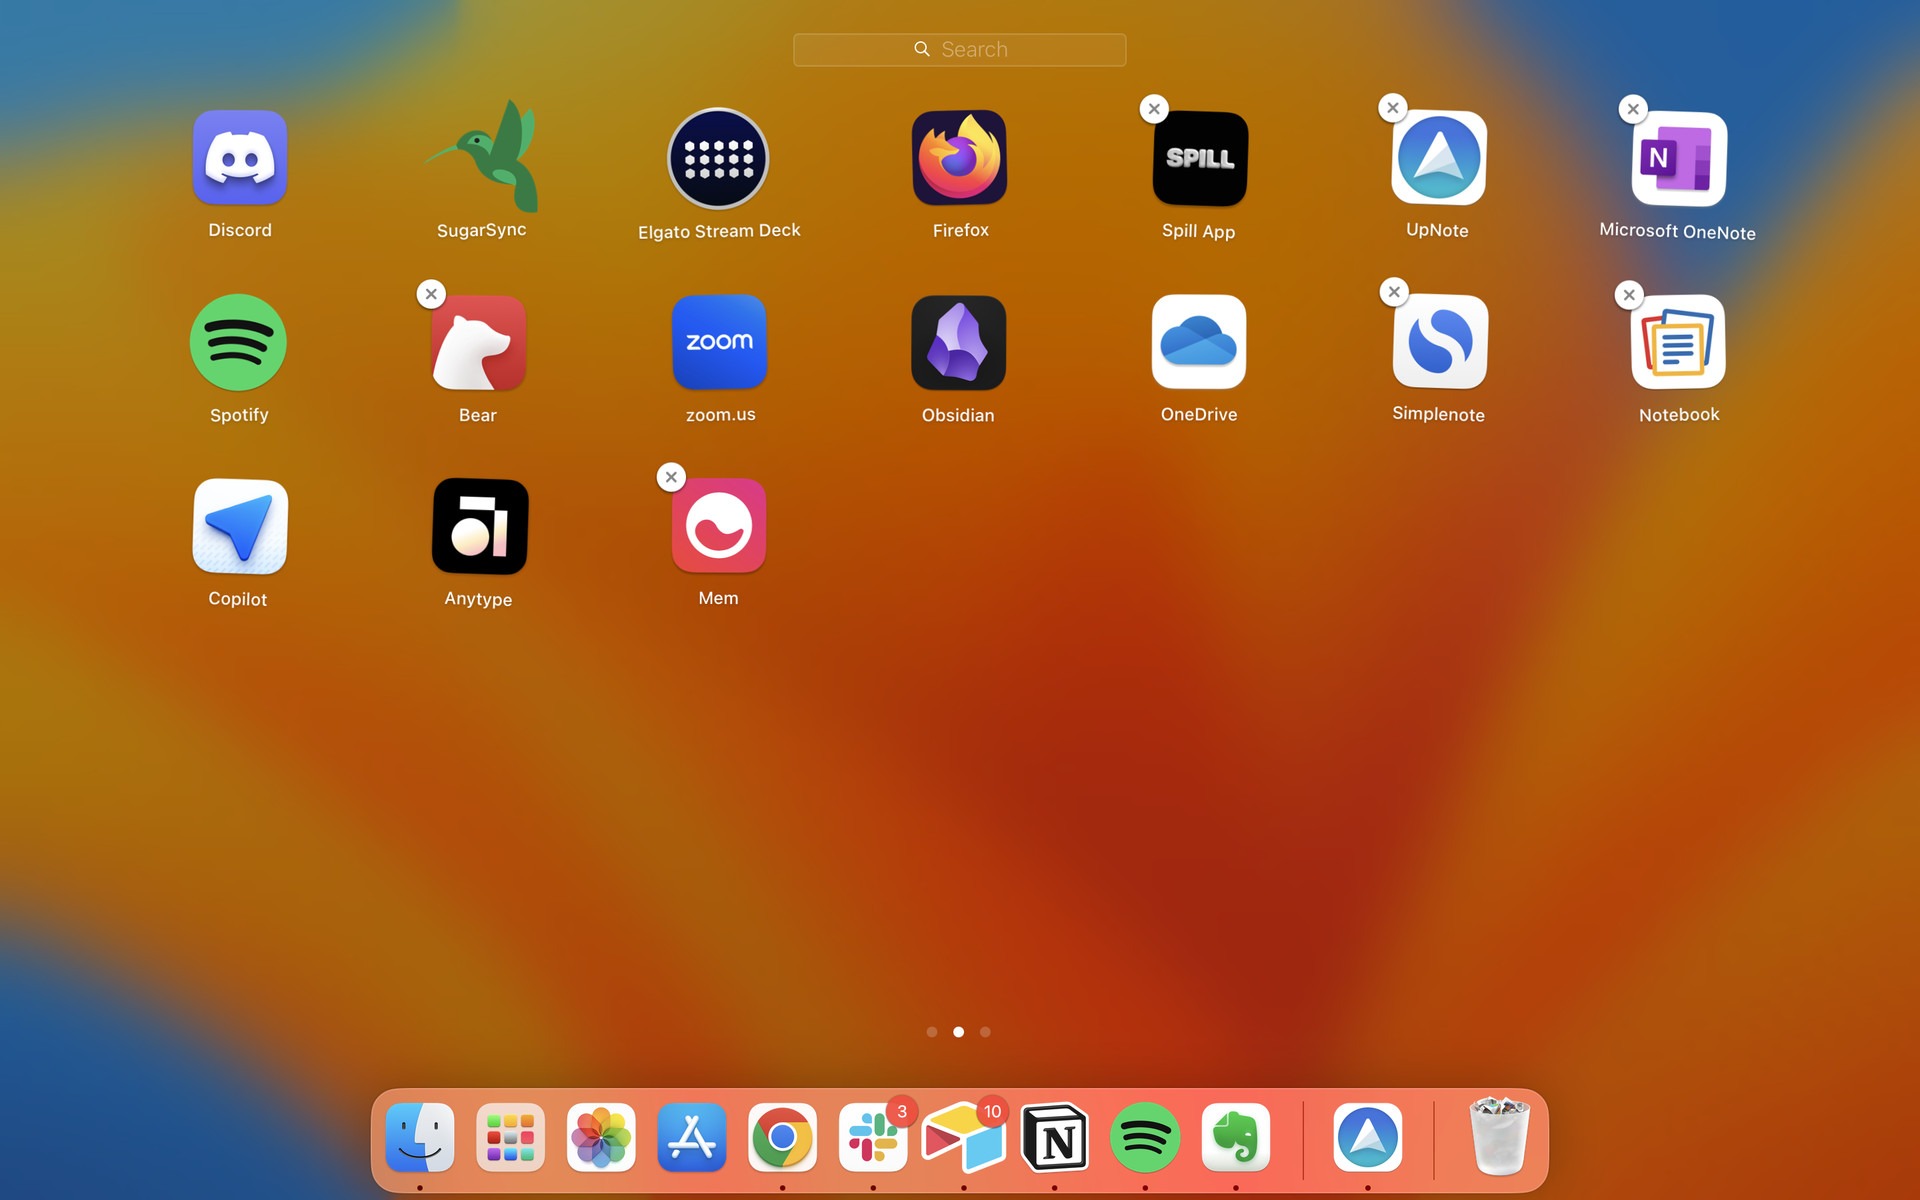Image resolution: width=1920 pixels, height=1200 pixels.
Task: Open App Store from the Dock
Action: tap(692, 1137)
